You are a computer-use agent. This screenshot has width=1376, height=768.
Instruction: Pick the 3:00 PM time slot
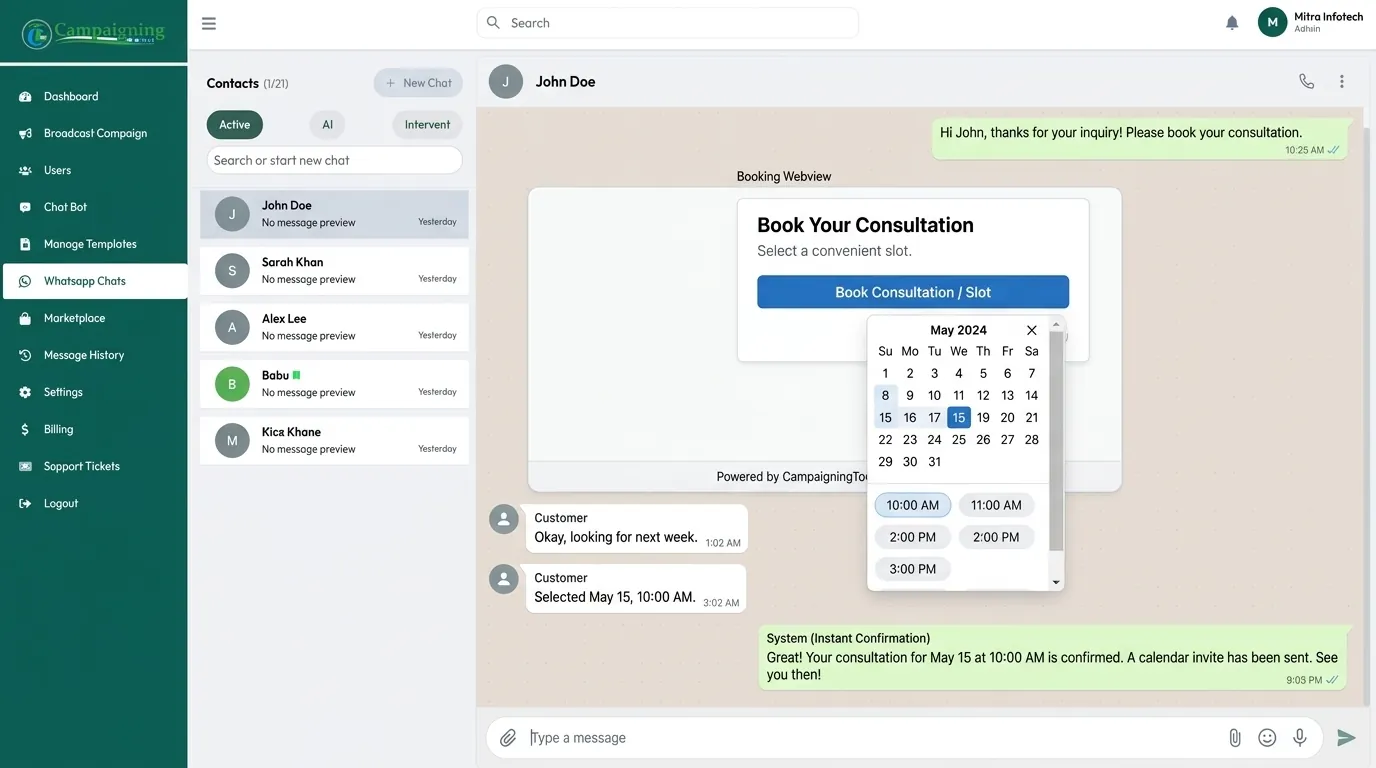pos(913,569)
